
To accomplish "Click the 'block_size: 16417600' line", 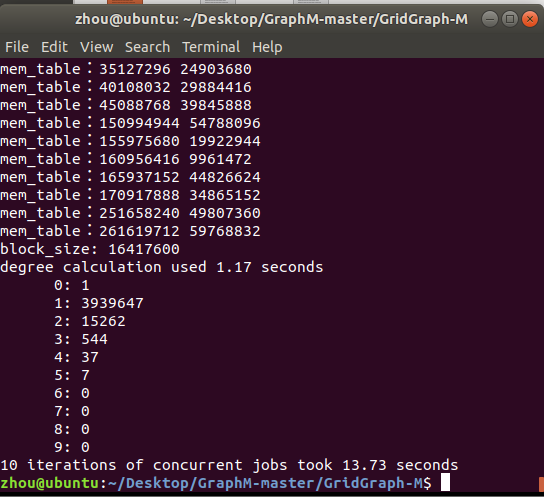I will (x=90, y=249).
